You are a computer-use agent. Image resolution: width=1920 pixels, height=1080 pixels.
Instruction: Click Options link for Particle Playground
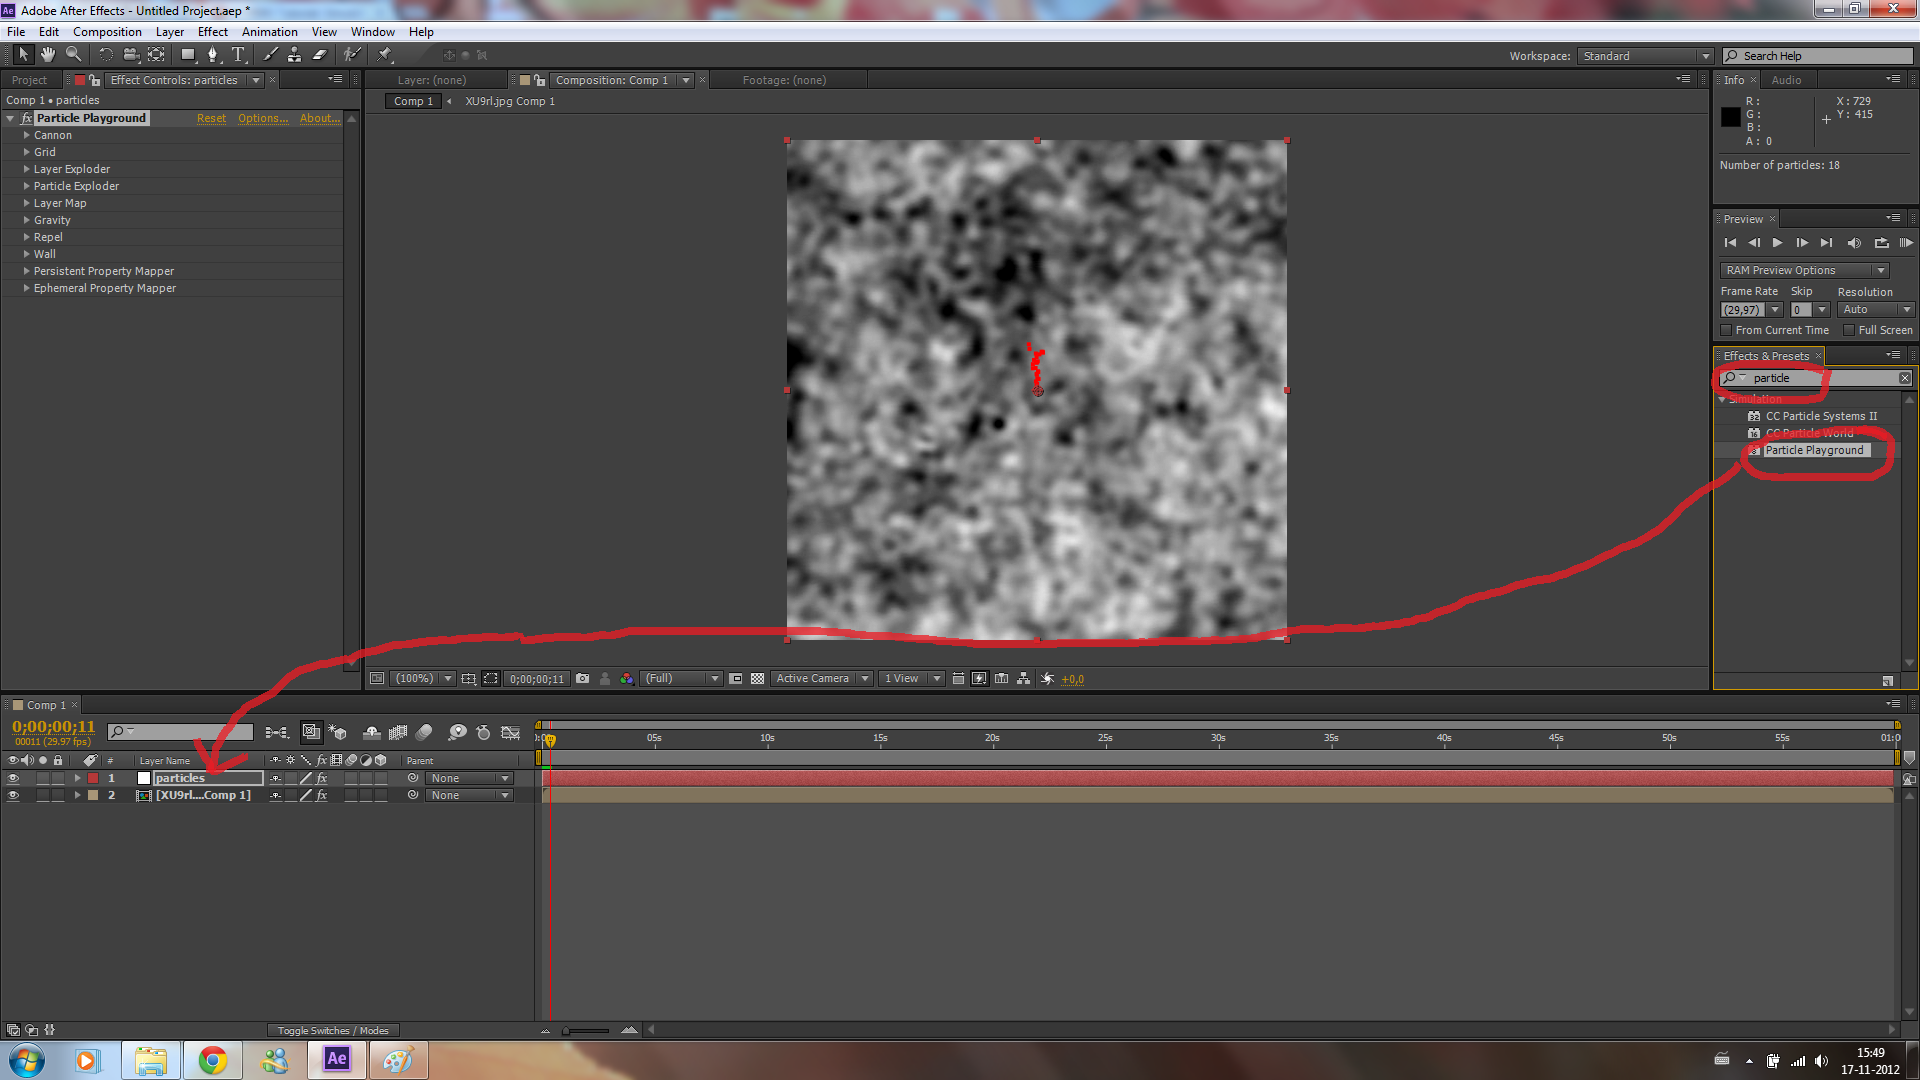pyautogui.click(x=263, y=118)
